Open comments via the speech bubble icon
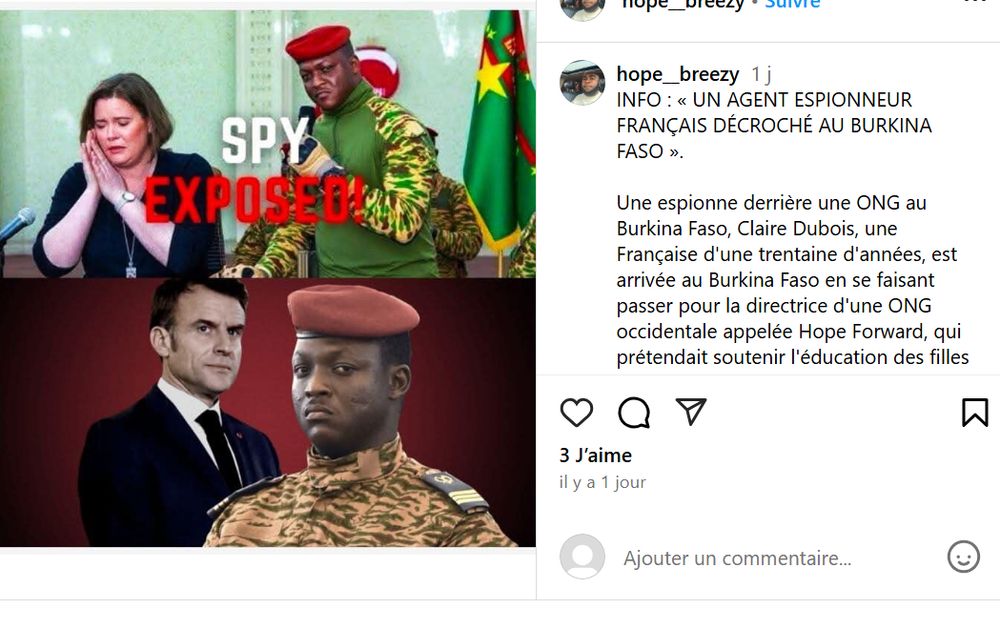 (x=634, y=412)
